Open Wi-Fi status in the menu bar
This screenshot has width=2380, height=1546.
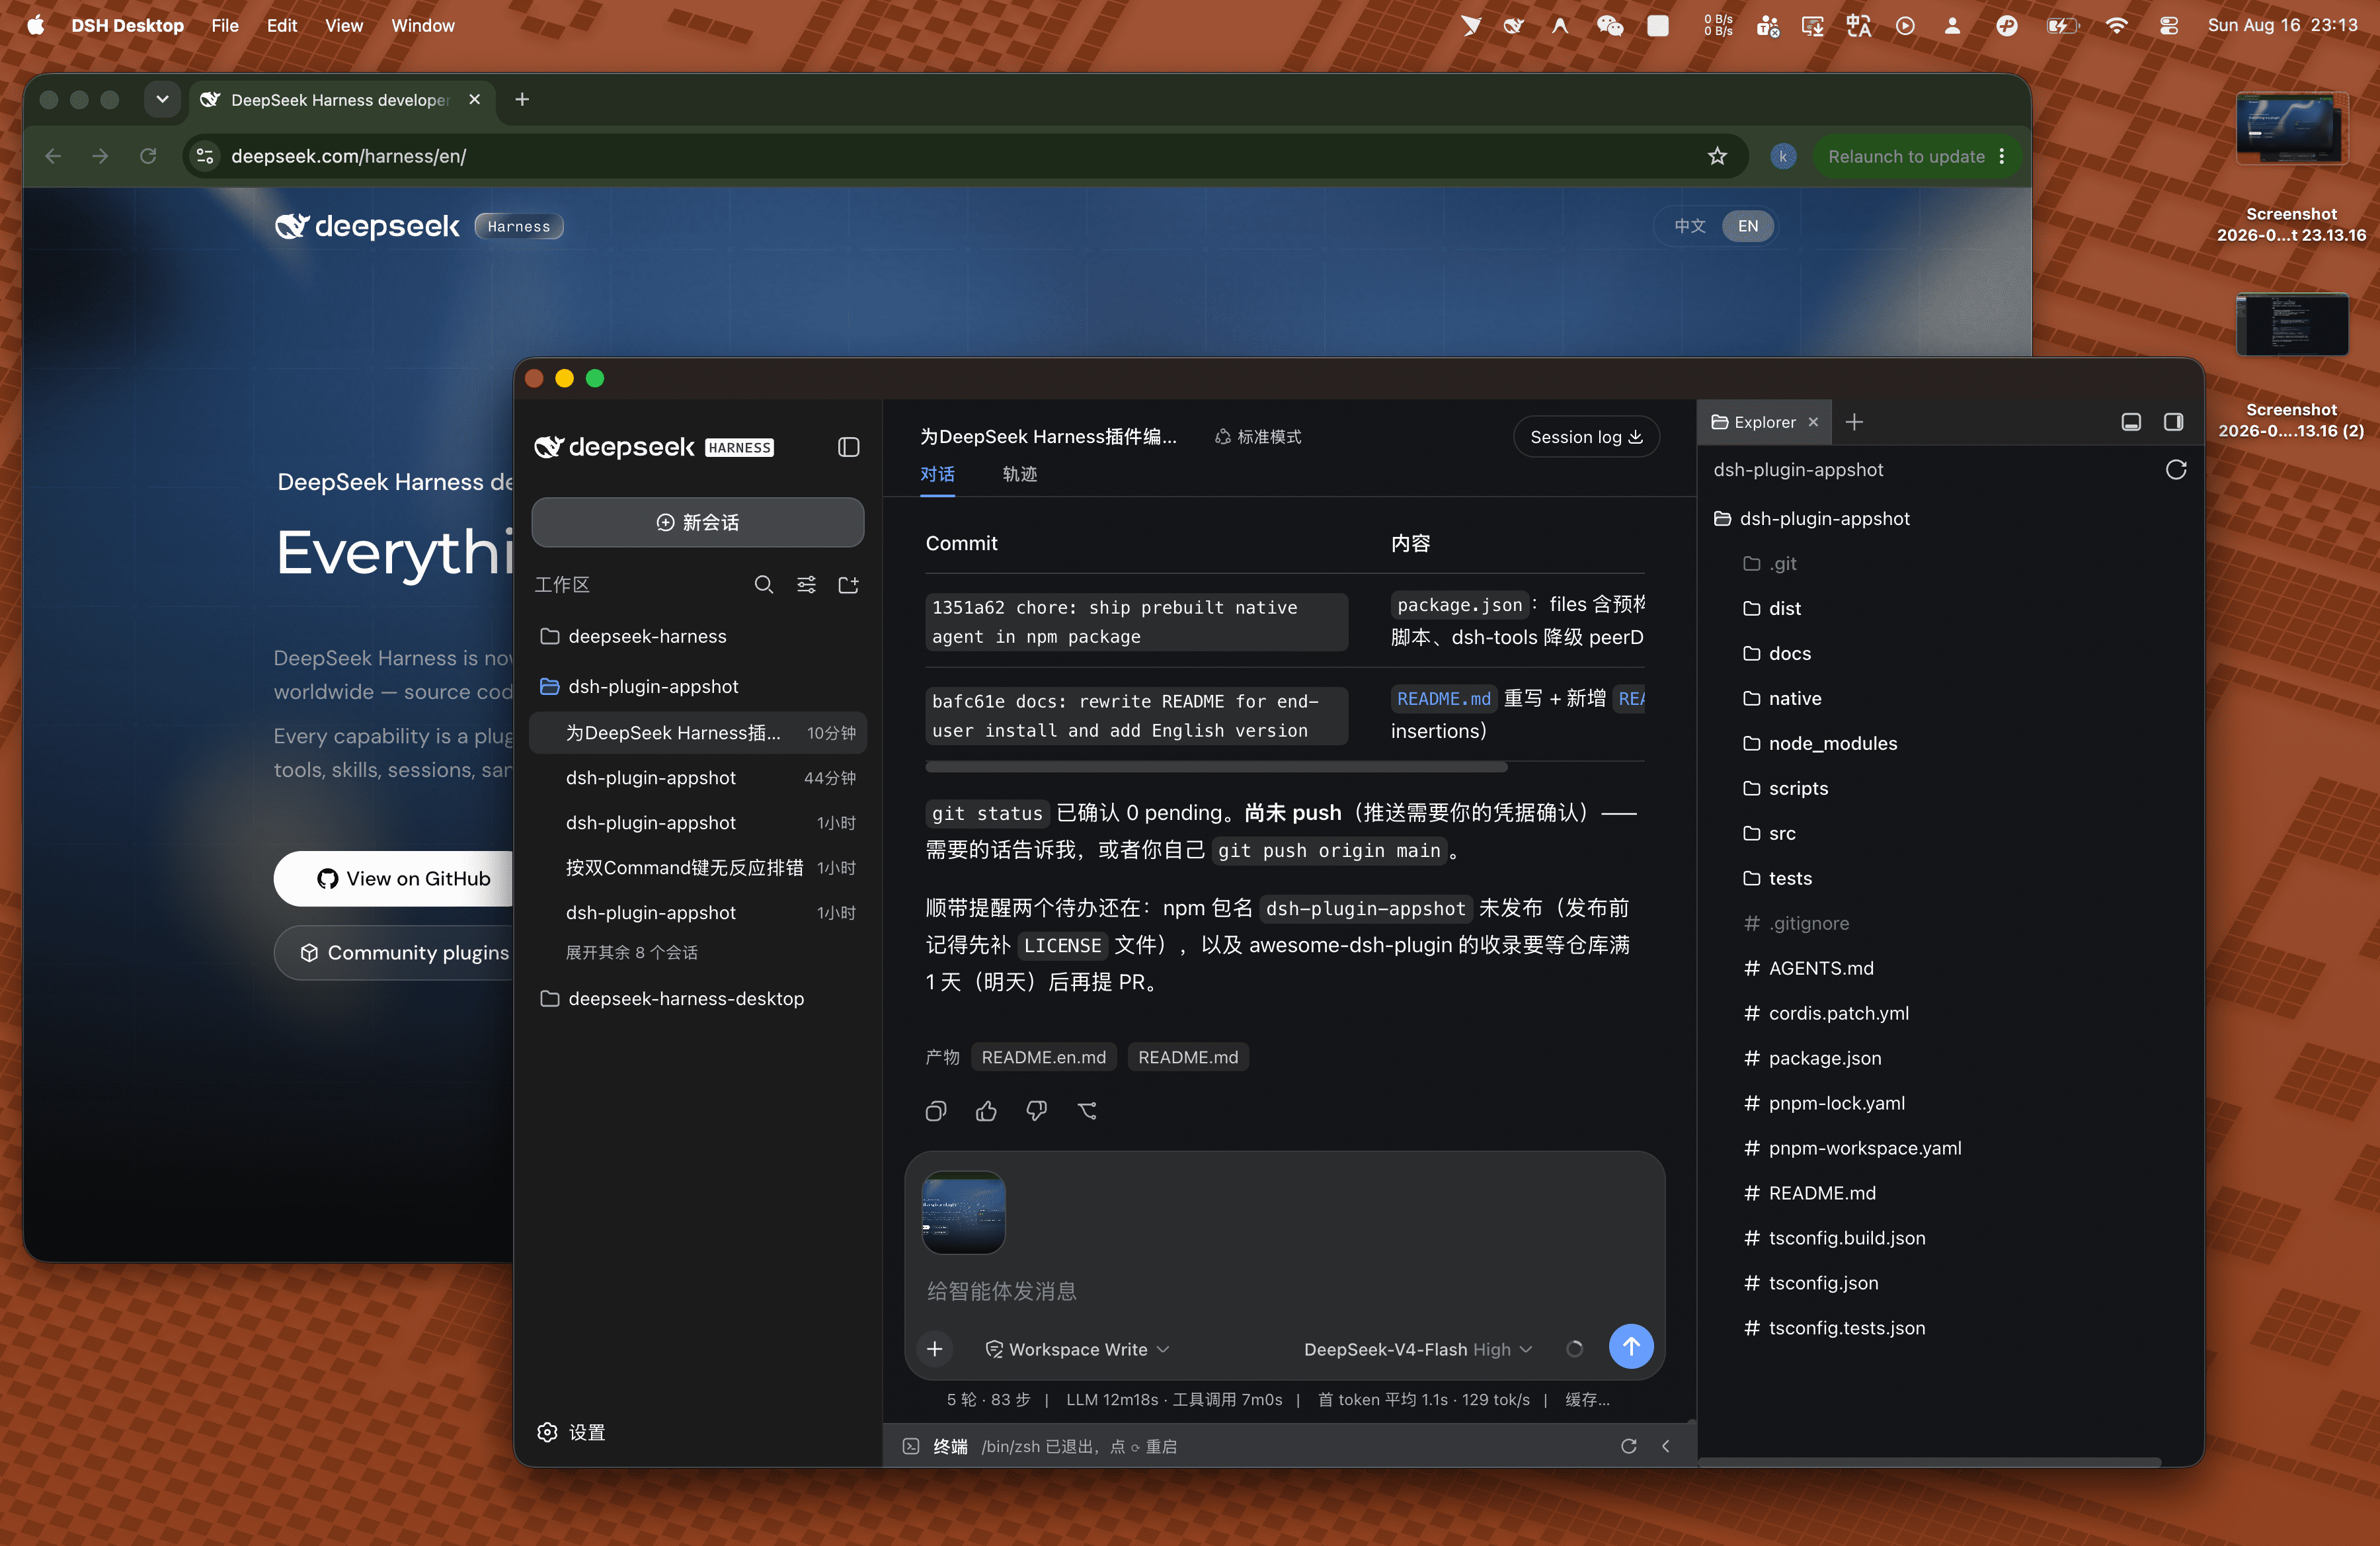click(x=2116, y=26)
